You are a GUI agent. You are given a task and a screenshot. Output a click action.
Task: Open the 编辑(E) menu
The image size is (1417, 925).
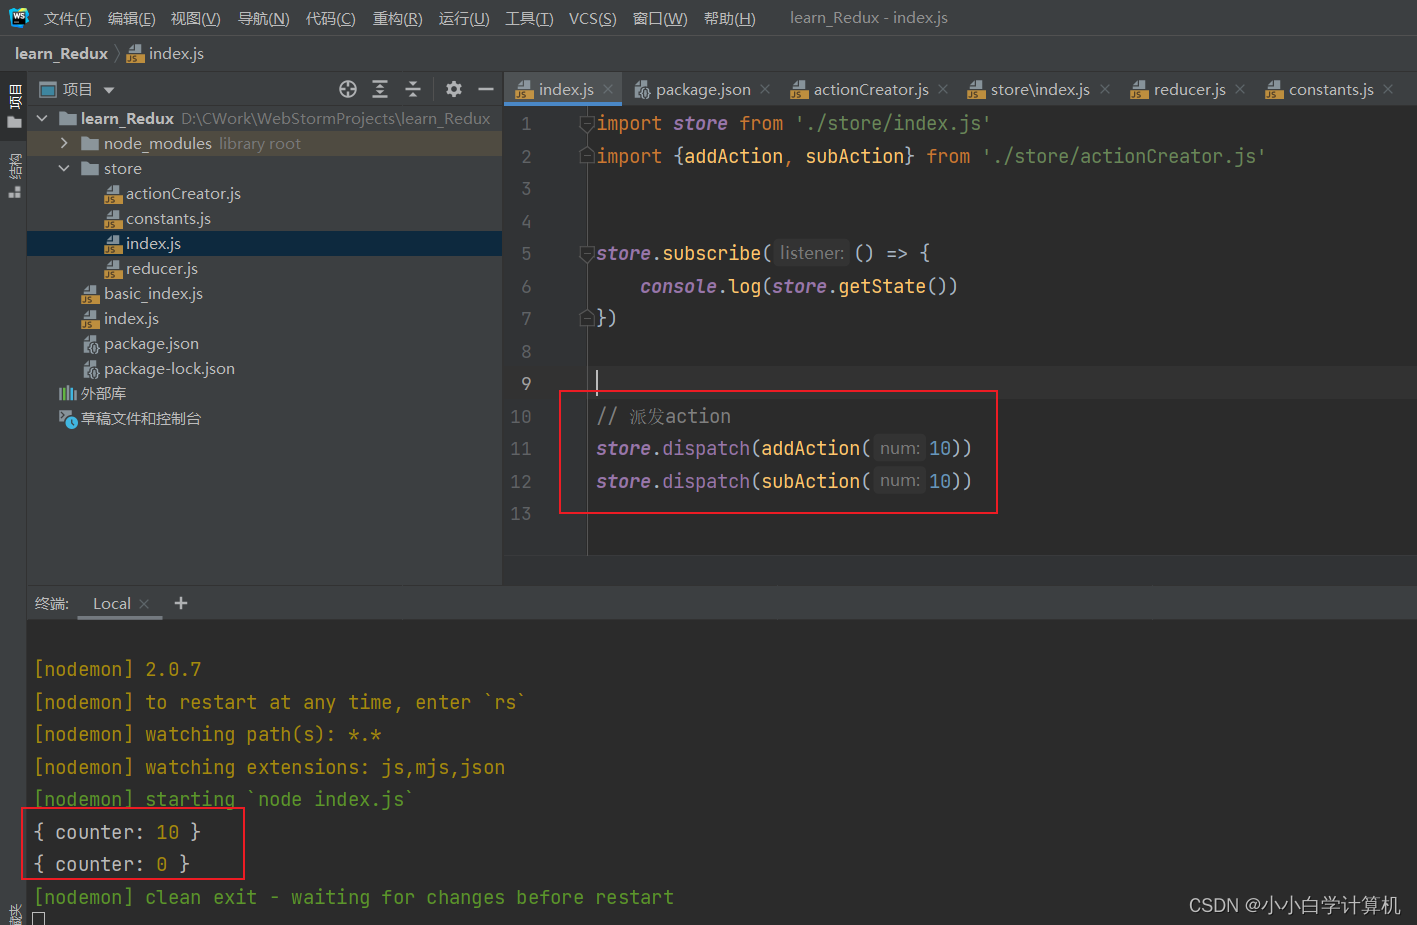coord(131,18)
